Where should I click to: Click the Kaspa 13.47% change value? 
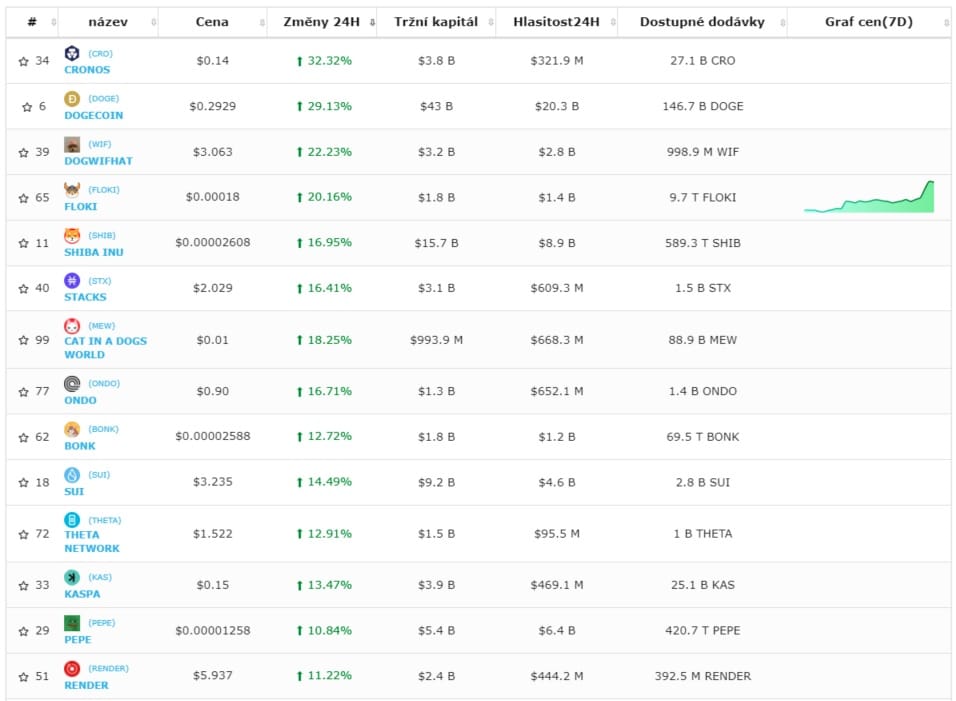click(x=324, y=585)
